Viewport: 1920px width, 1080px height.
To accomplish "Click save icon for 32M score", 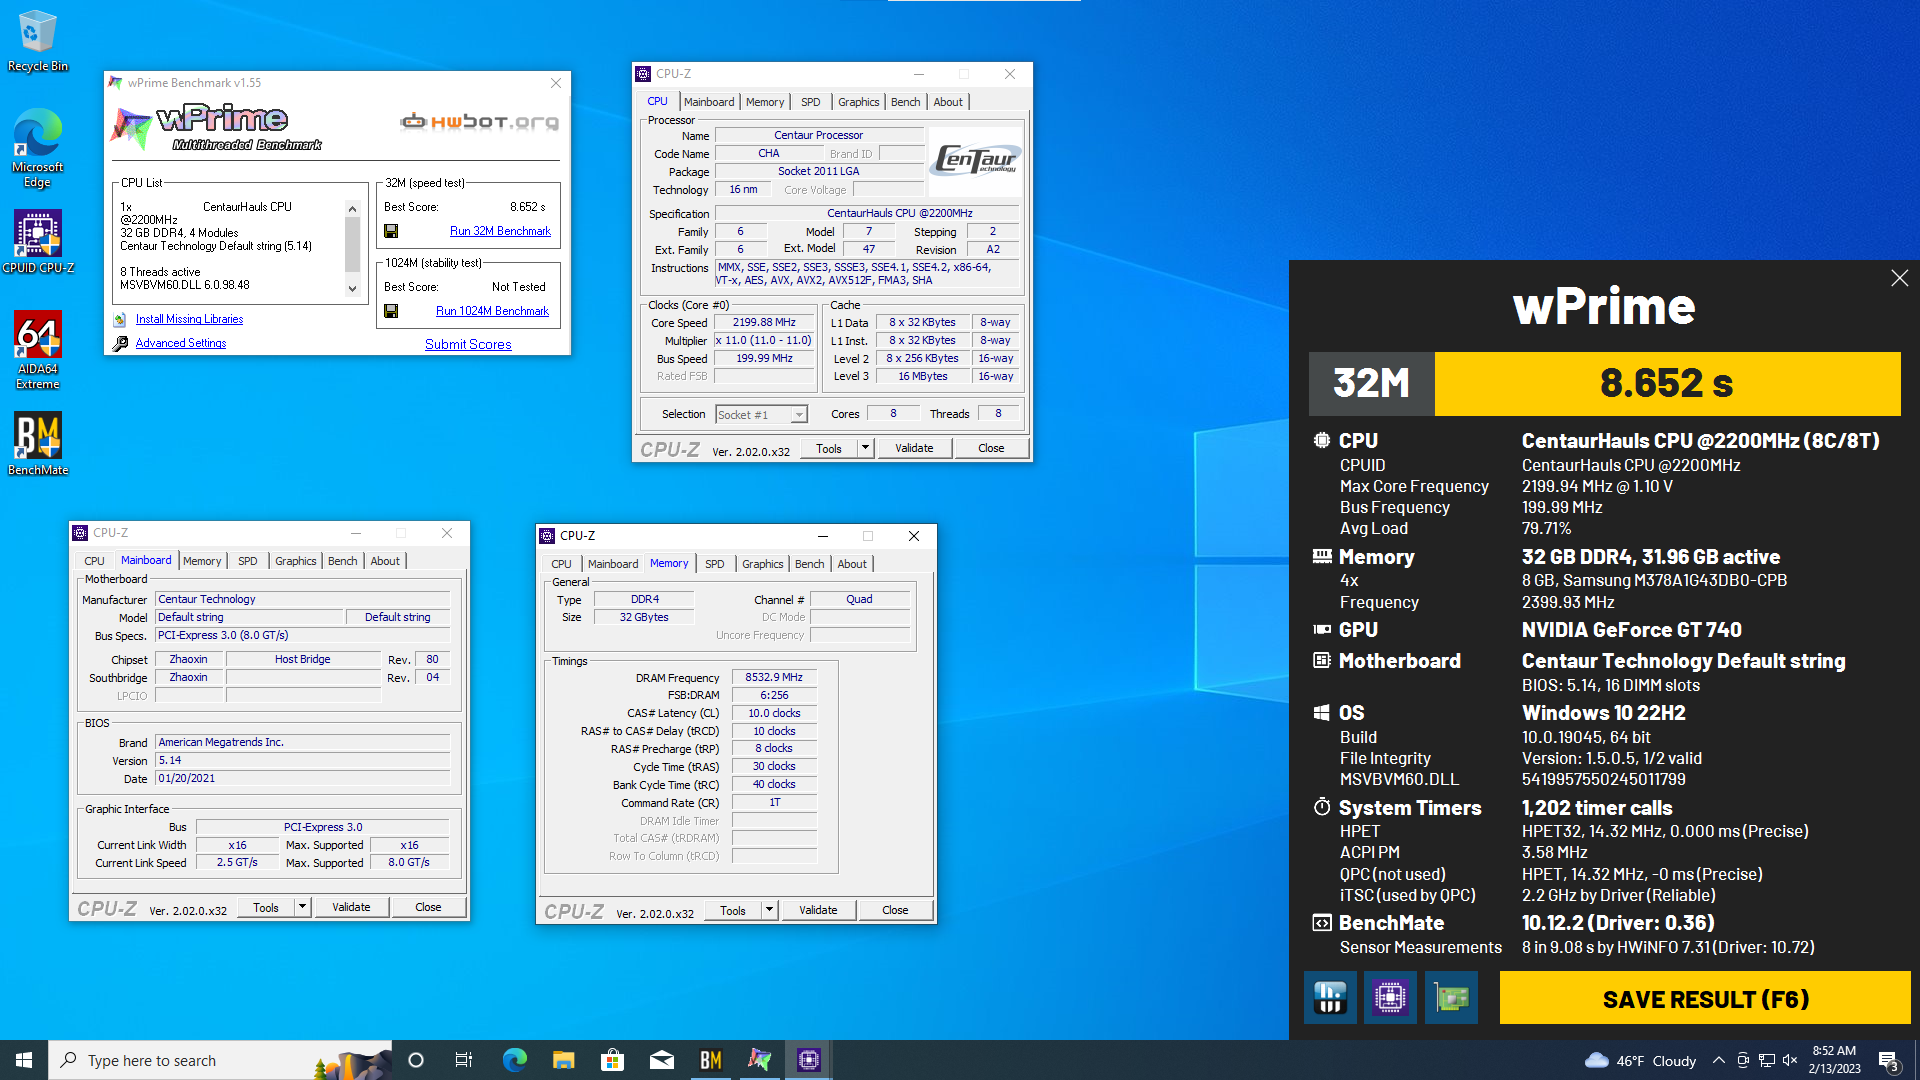I will tap(391, 231).
